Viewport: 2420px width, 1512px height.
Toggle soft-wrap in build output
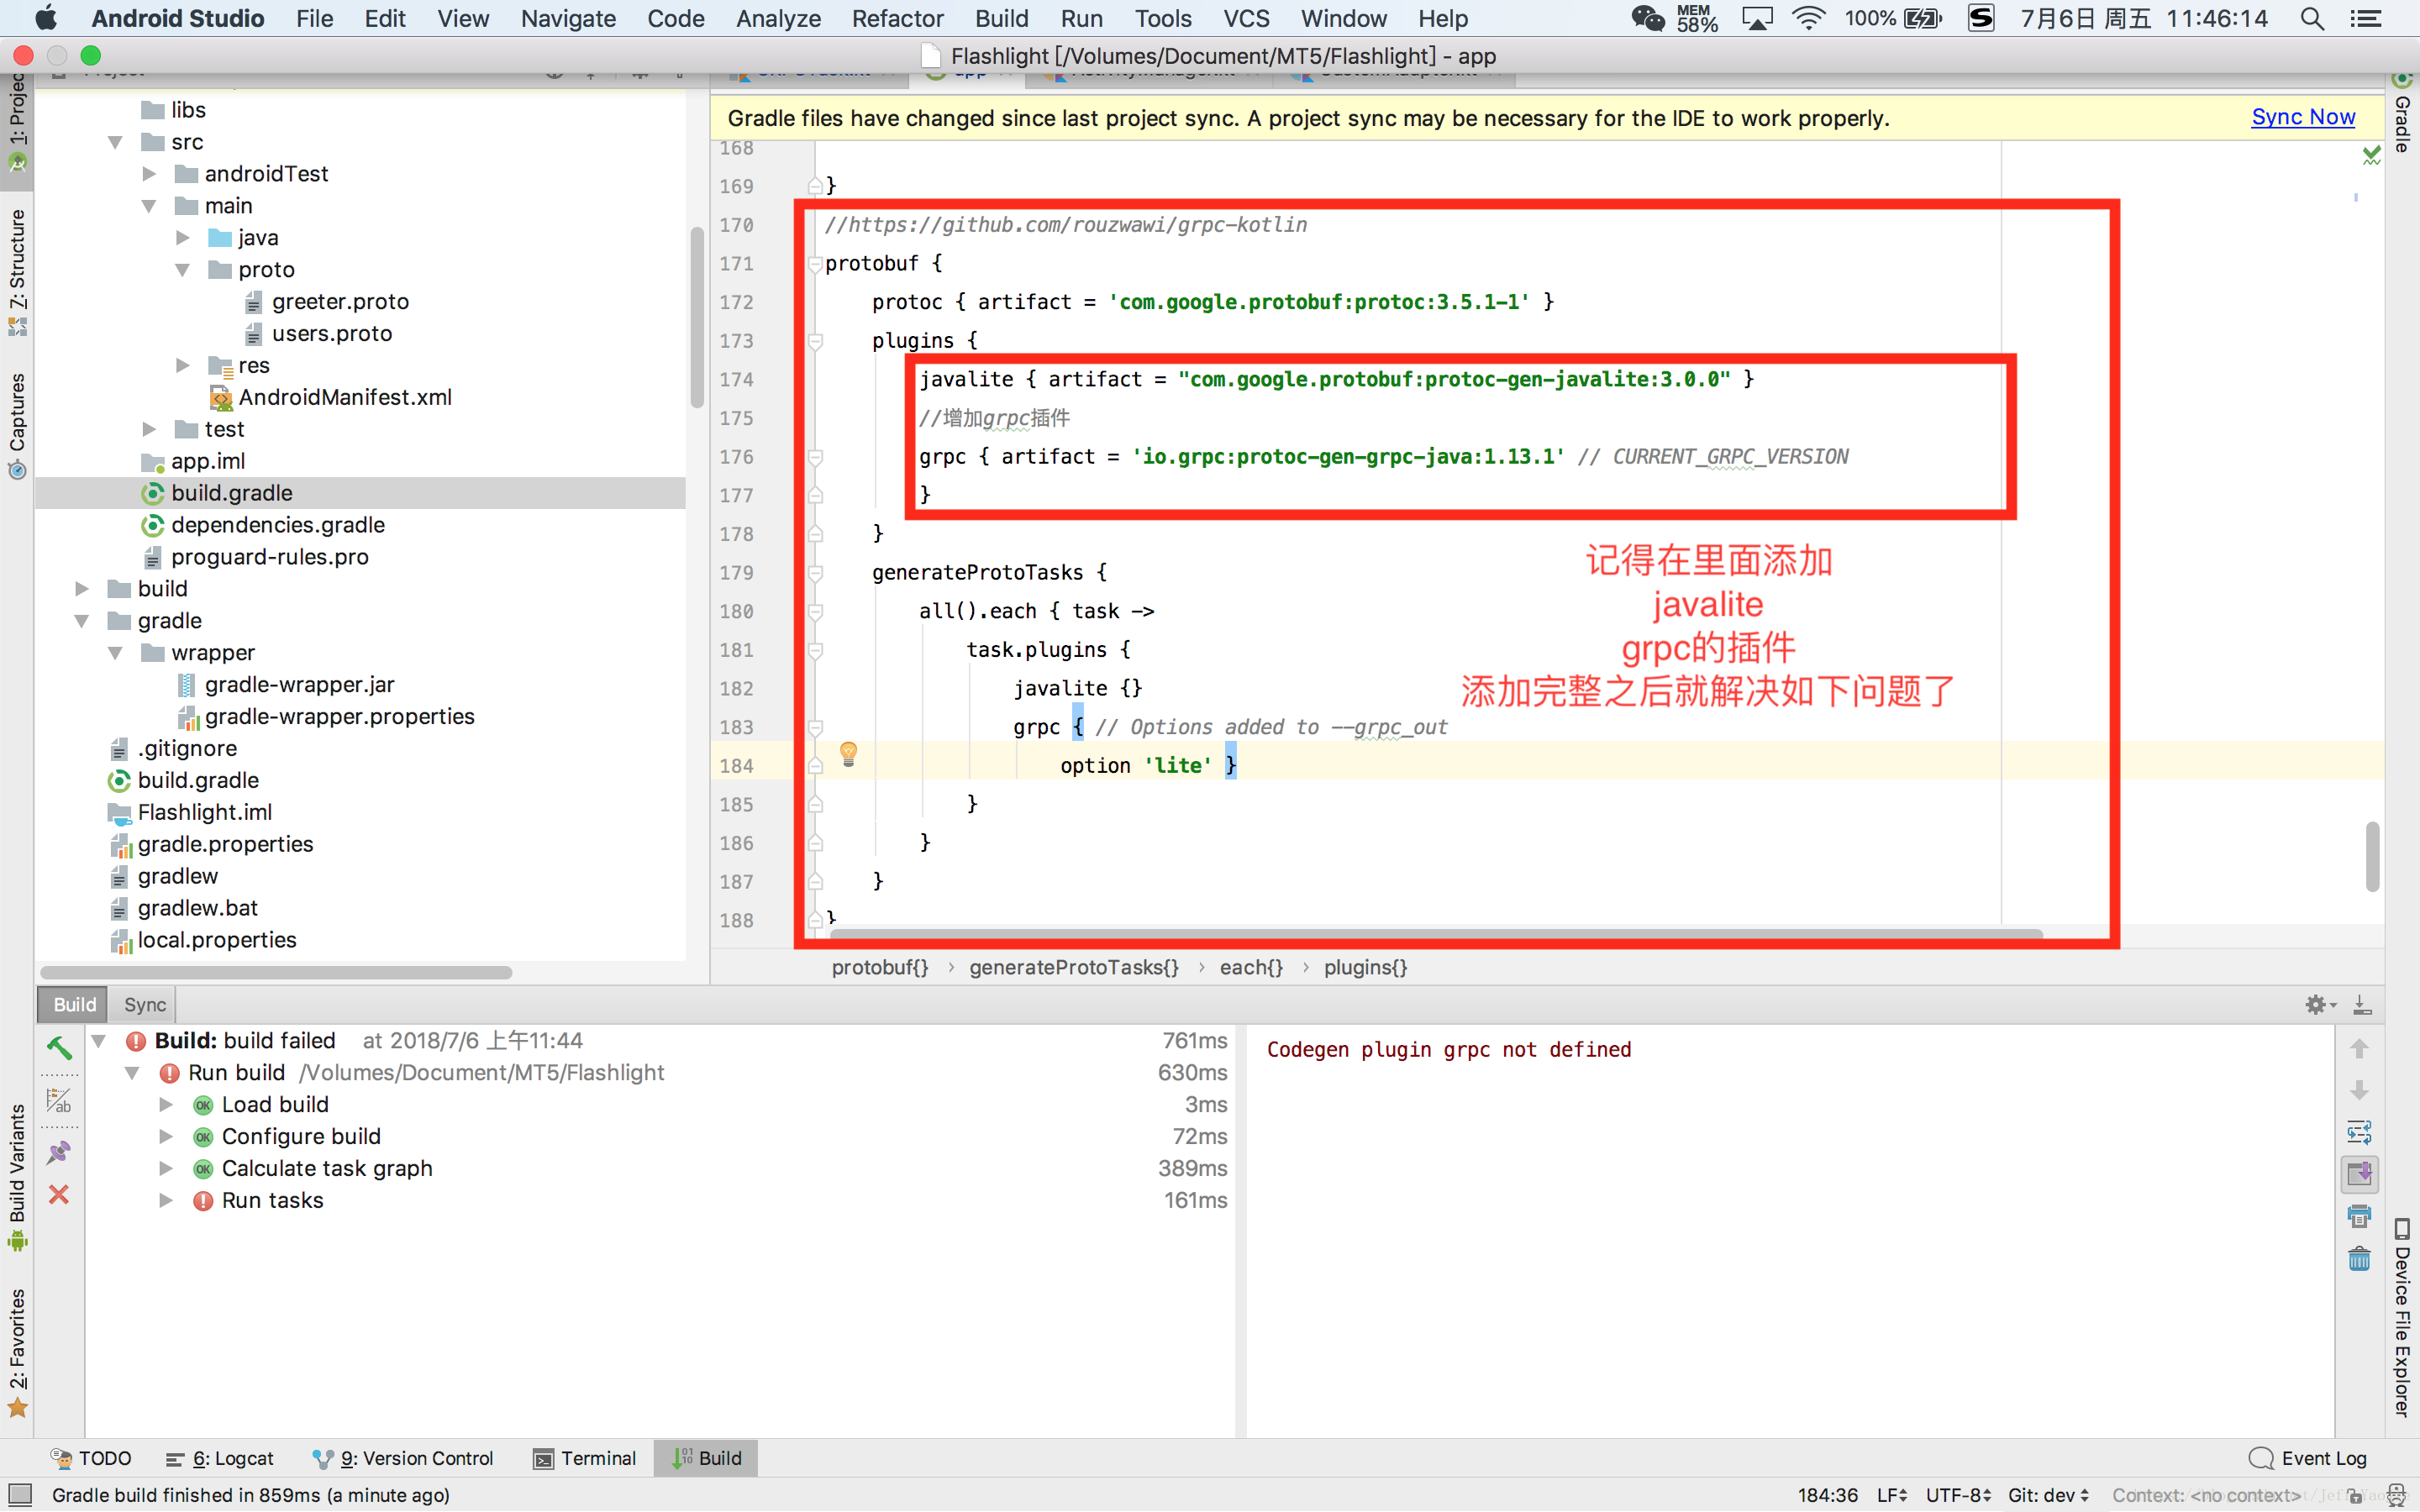(x=2359, y=1132)
